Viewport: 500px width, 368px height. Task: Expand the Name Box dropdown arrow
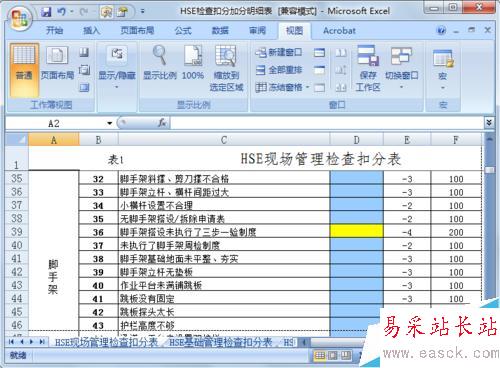[x=109, y=123]
